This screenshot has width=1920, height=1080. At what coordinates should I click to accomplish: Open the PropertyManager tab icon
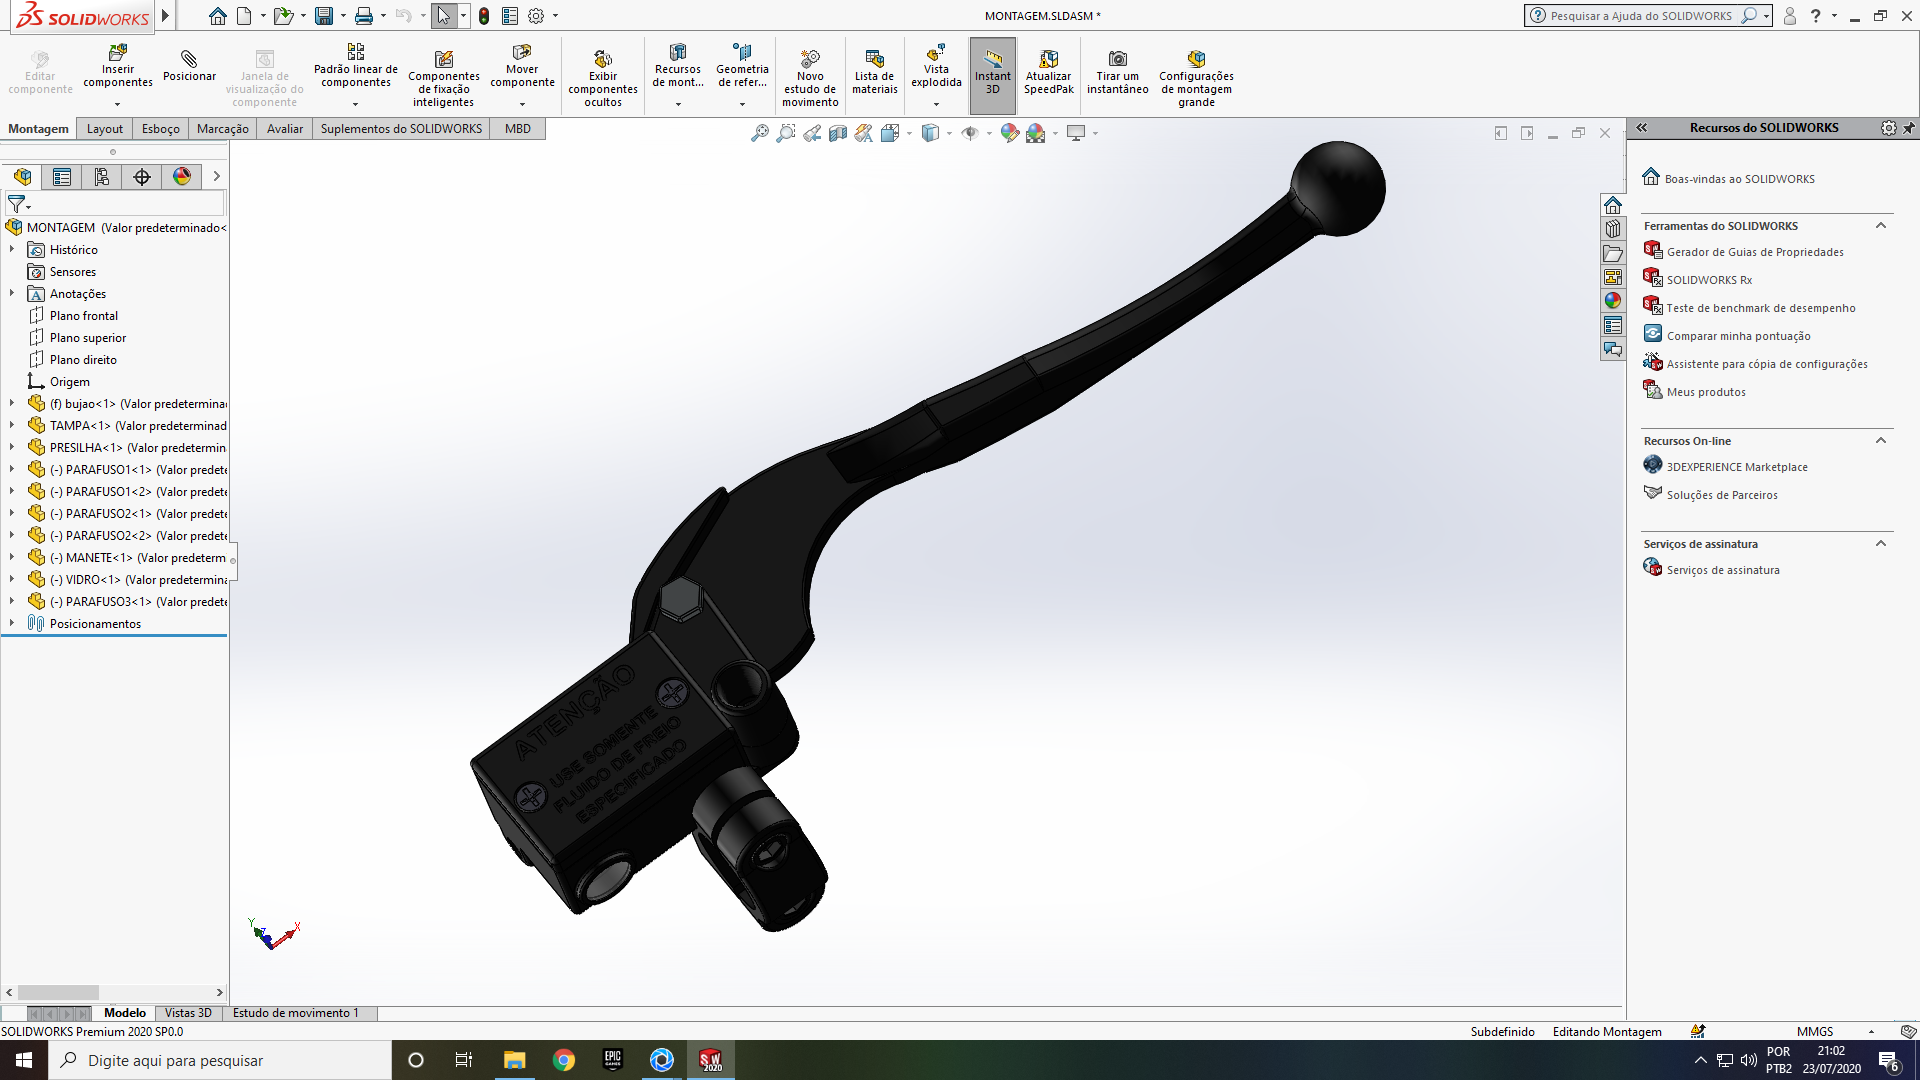[x=62, y=177]
